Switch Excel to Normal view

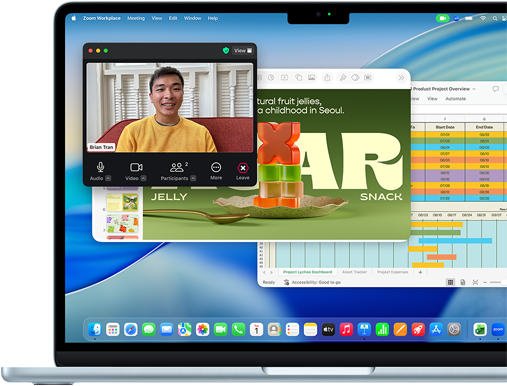point(450,282)
